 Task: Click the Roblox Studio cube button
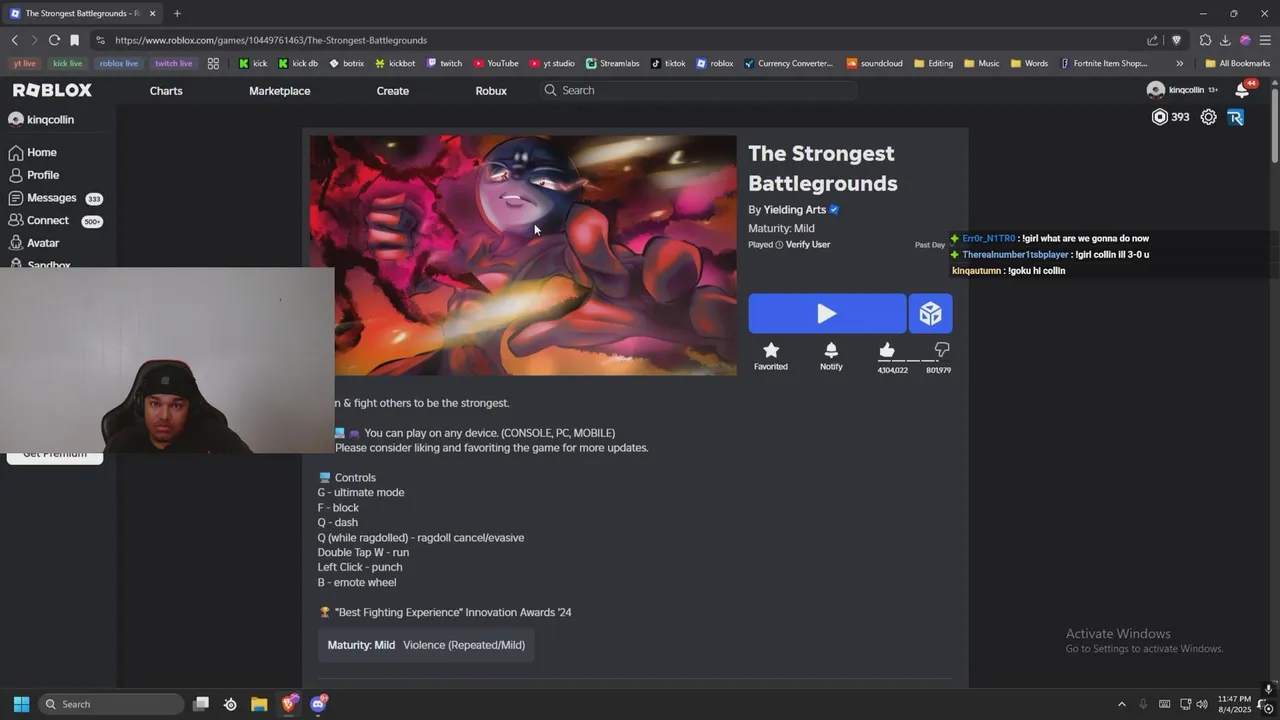pos(931,314)
